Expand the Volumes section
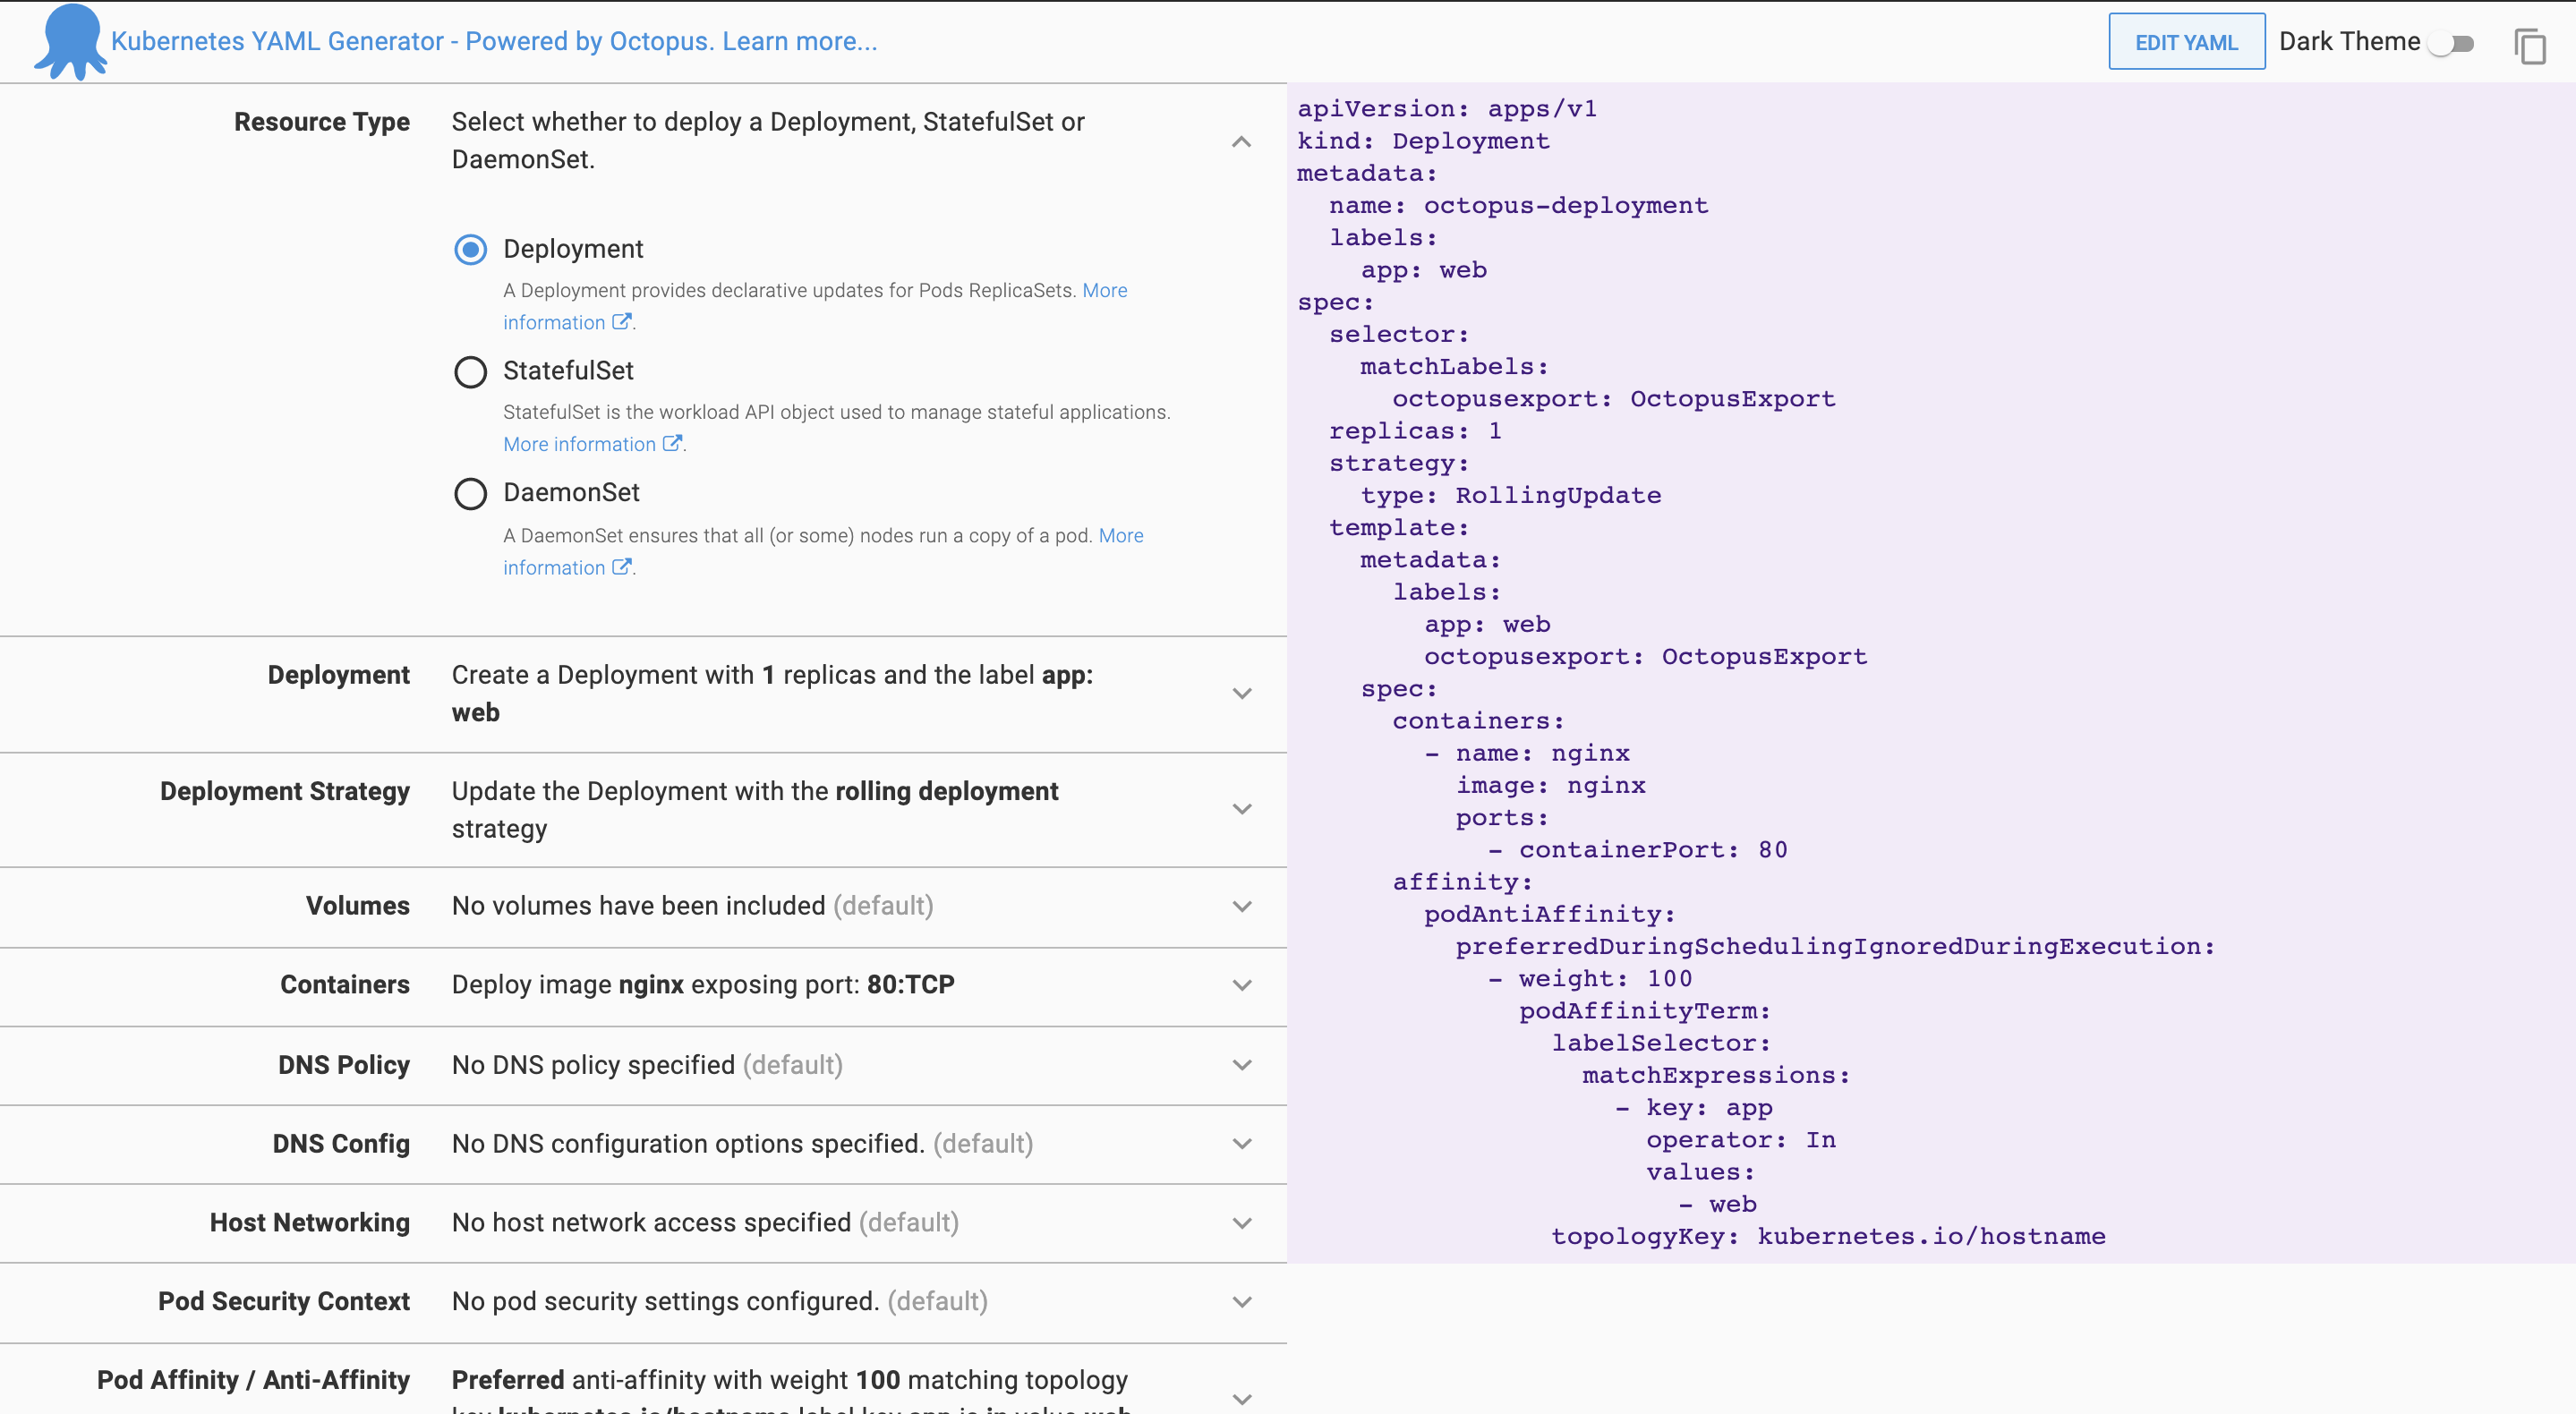Screen dimensions: 2576x1414 pos(1242,907)
